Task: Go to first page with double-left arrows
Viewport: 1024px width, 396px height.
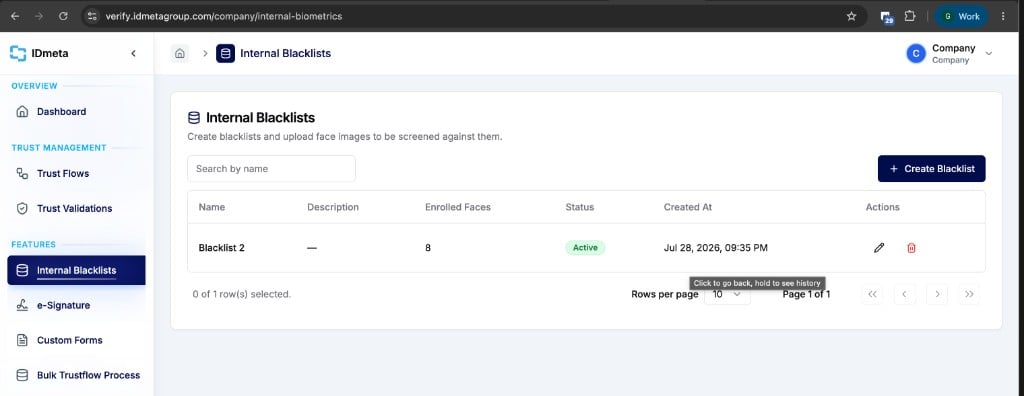Action: pyautogui.click(x=872, y=295)
